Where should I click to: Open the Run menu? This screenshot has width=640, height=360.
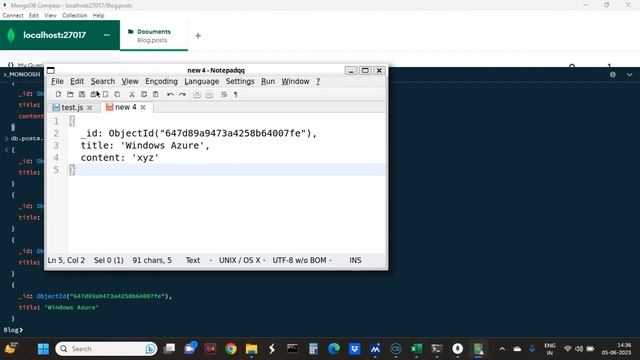point(268,81)
